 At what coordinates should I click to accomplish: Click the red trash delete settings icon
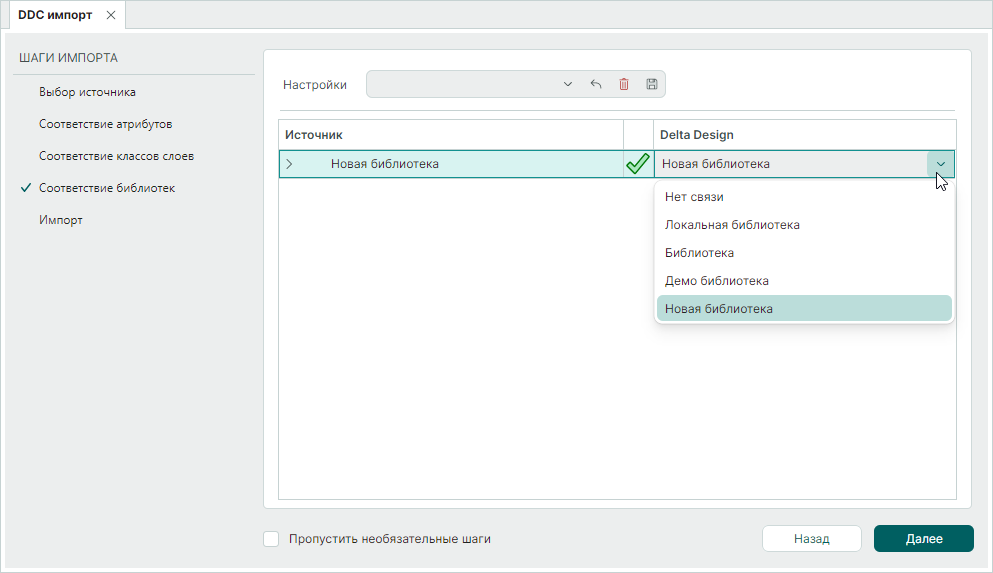tap(624, 84)
